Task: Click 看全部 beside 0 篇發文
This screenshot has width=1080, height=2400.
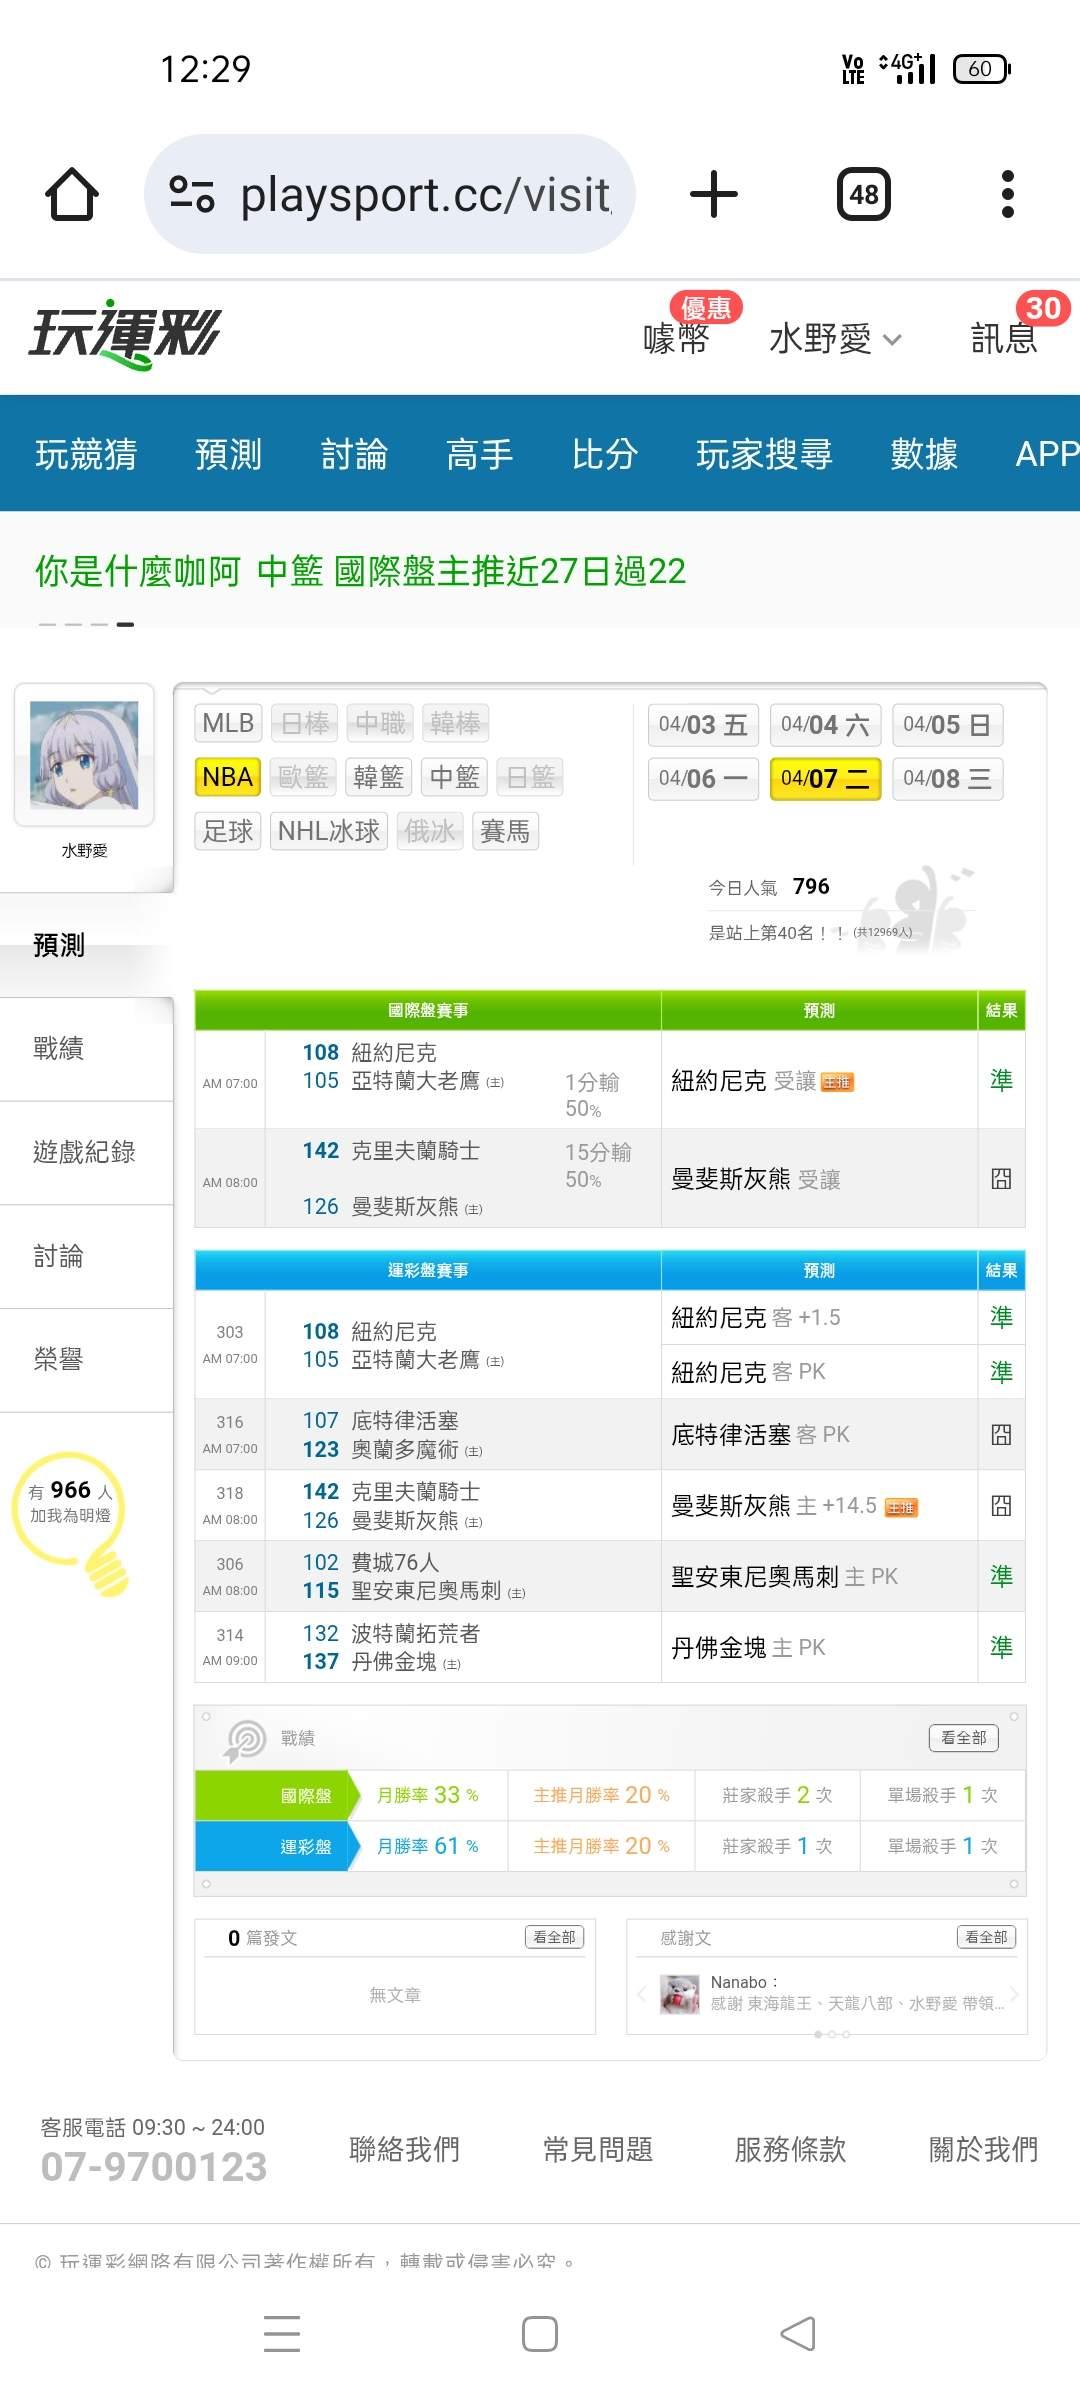Action: tap(554, 1937)
